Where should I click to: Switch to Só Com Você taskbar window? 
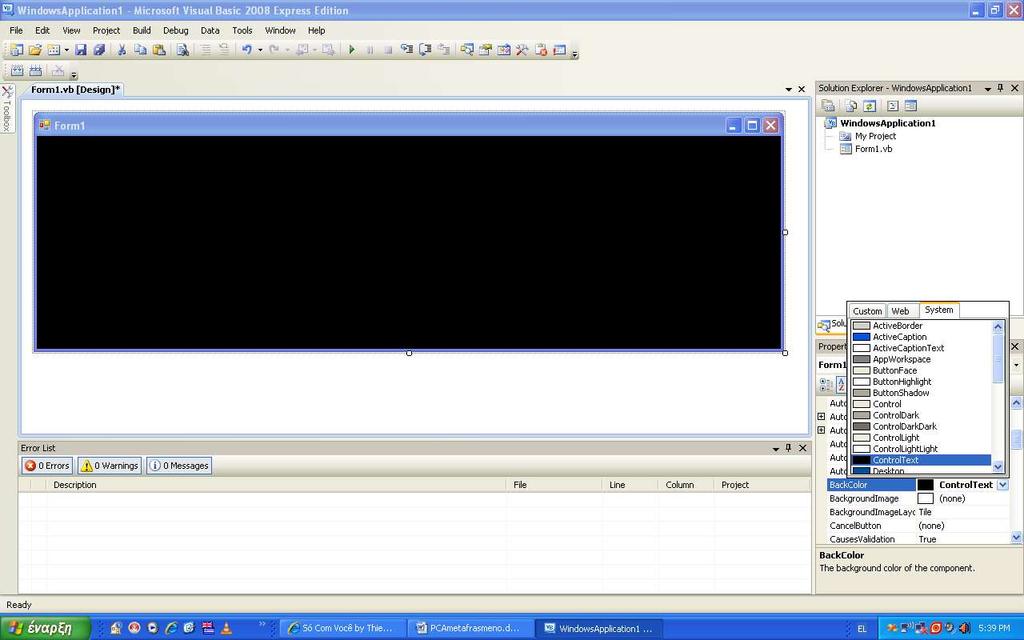point(344,628)
